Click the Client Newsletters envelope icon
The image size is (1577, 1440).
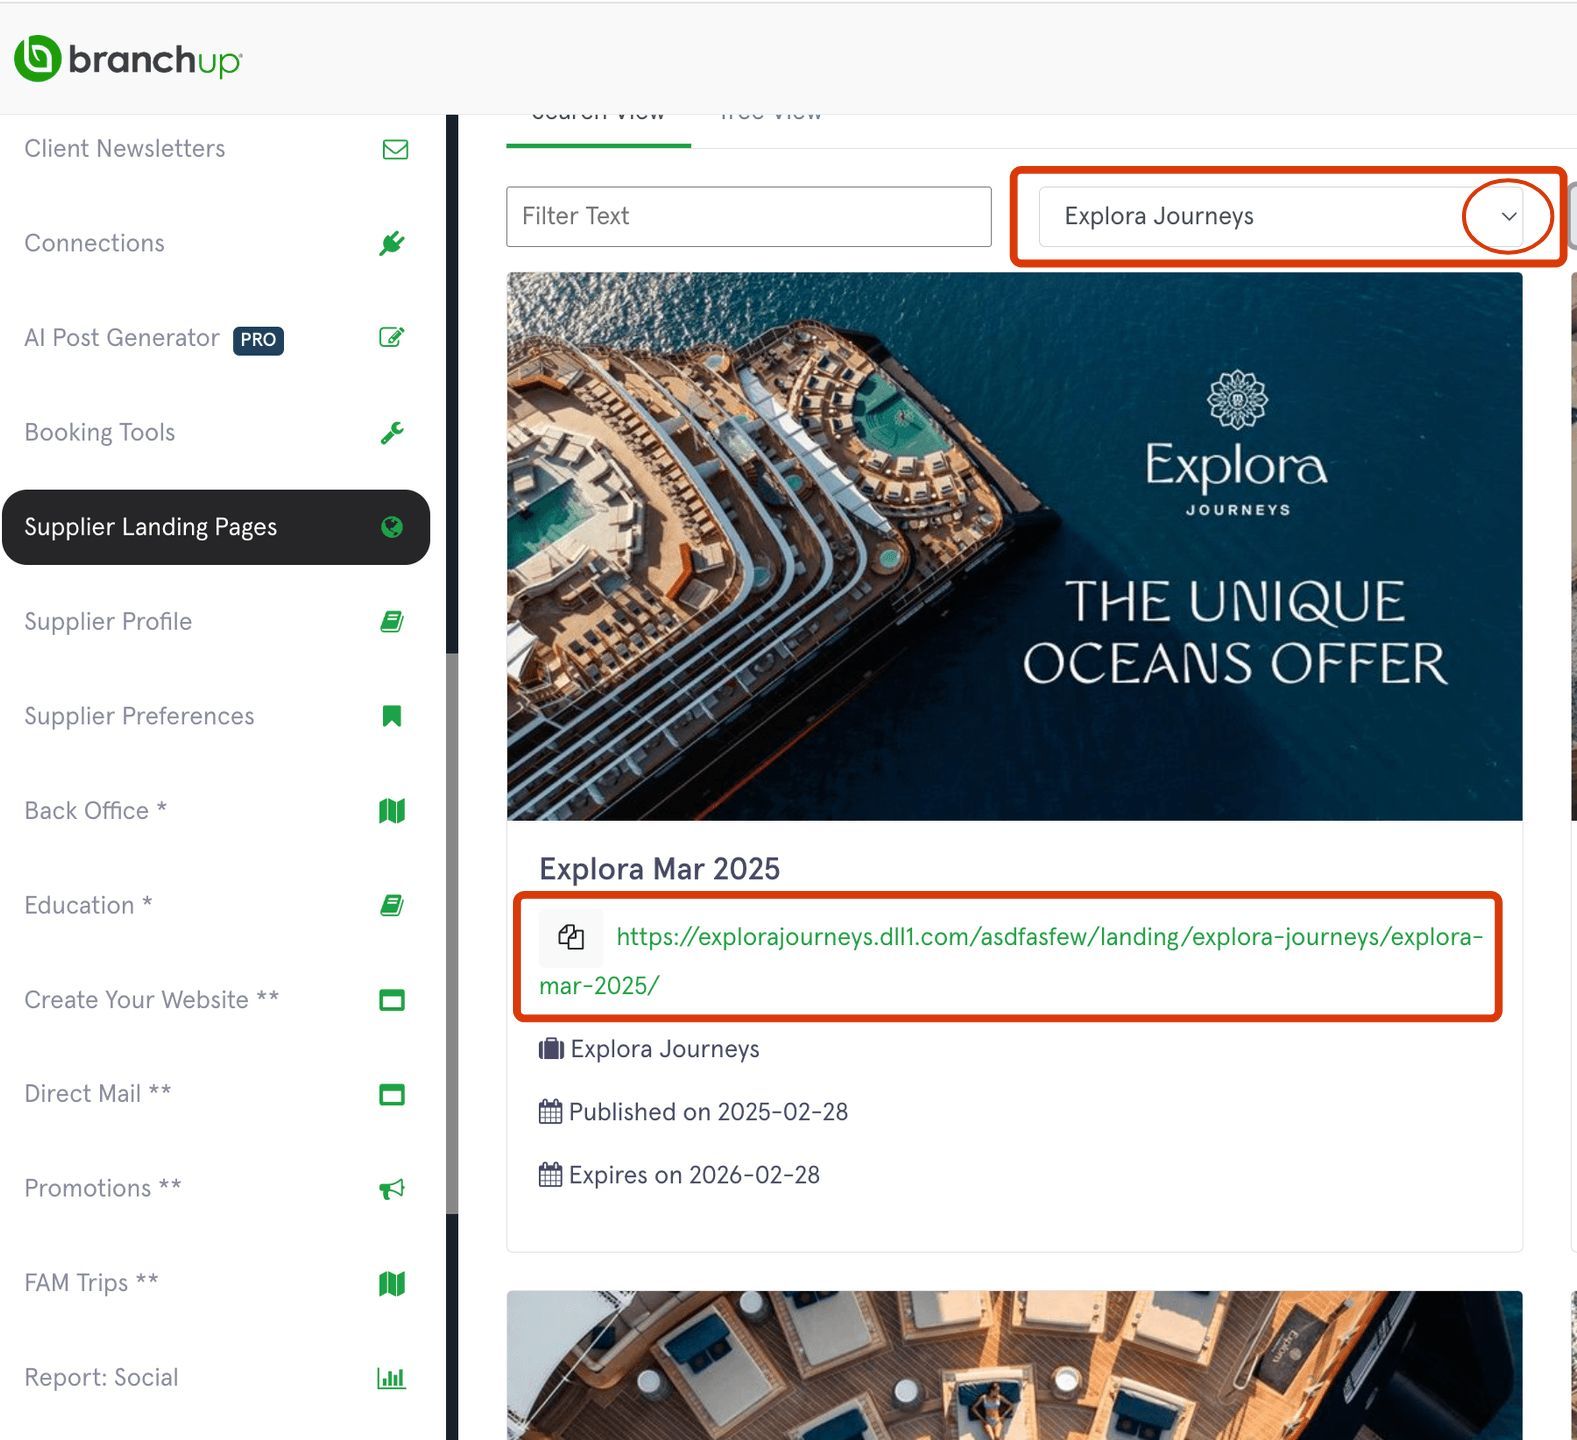pyautogui.click(x=395, y=150)
